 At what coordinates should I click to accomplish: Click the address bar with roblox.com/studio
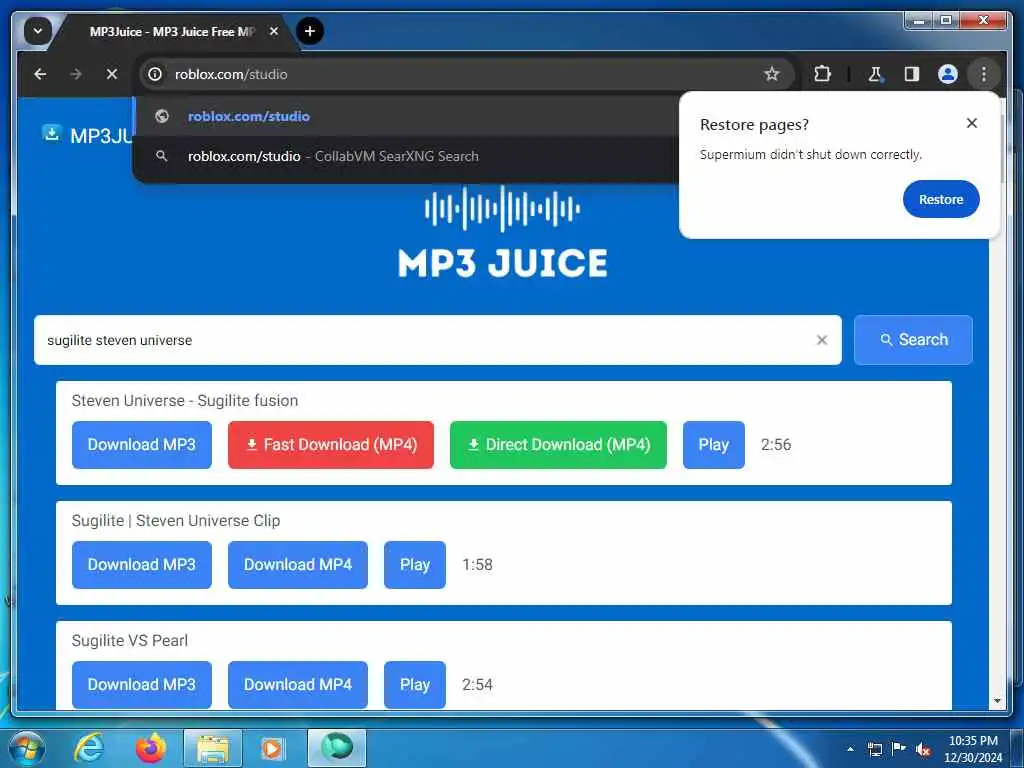tap(467, 74)
